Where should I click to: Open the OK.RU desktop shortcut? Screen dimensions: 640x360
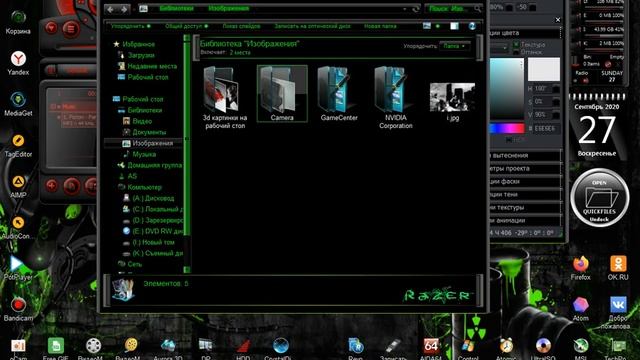point(618,268)
